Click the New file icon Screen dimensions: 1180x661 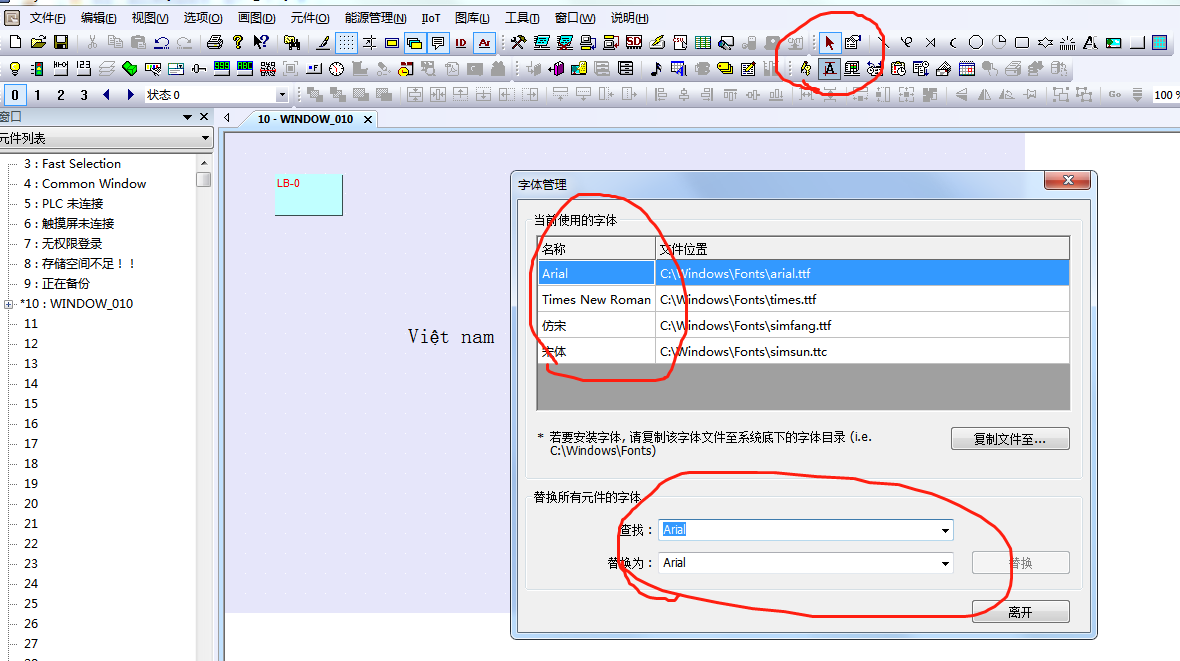[x=14, y=42]
